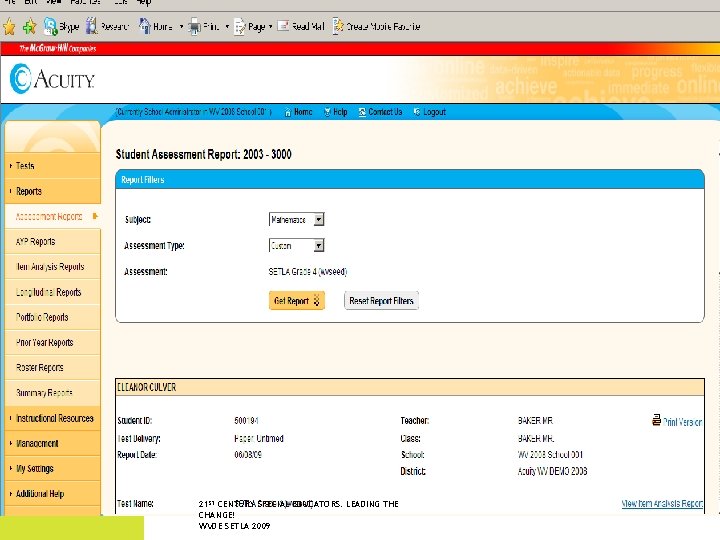This screenshot has height=540, width=720.
Task: Open the View Item Analysis Report link
Action: 662,504
